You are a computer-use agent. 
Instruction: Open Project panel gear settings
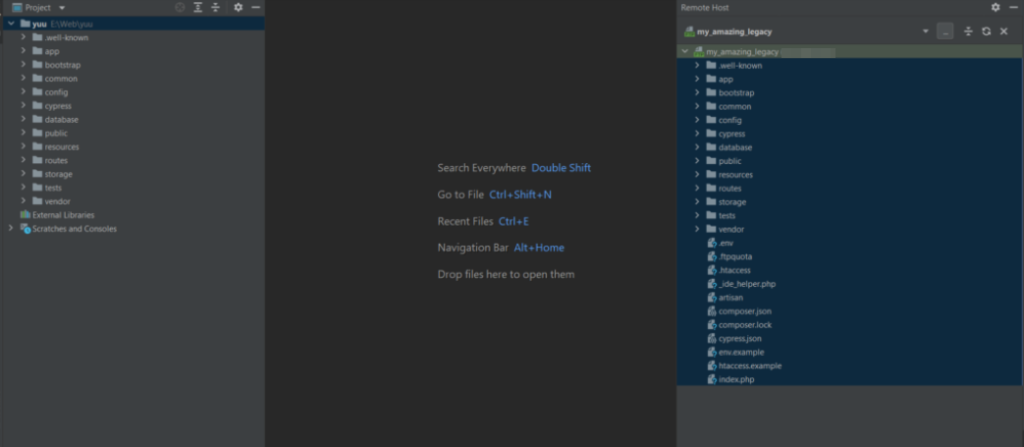pyautogui.click(x=238, y=7)
